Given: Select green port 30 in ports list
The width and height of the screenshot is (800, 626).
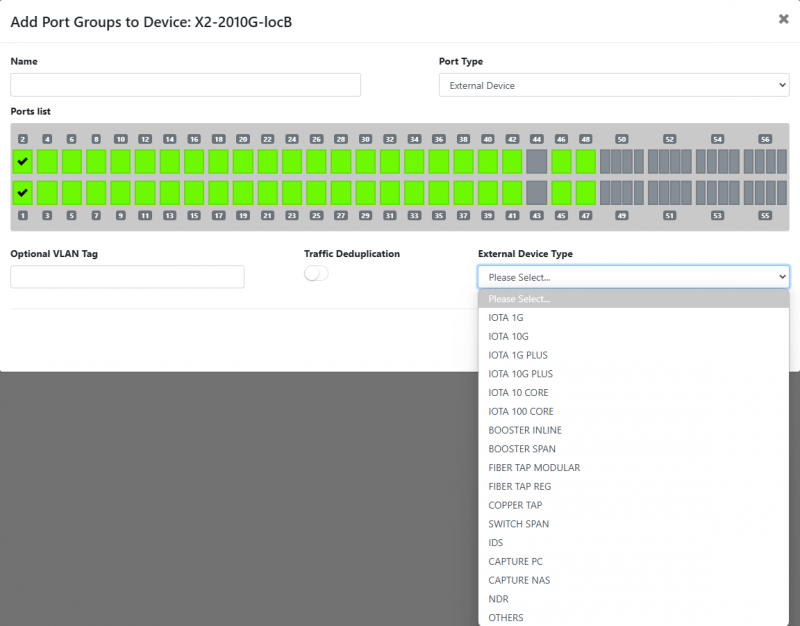Looking at the screenshot, I should coord(365,161).
